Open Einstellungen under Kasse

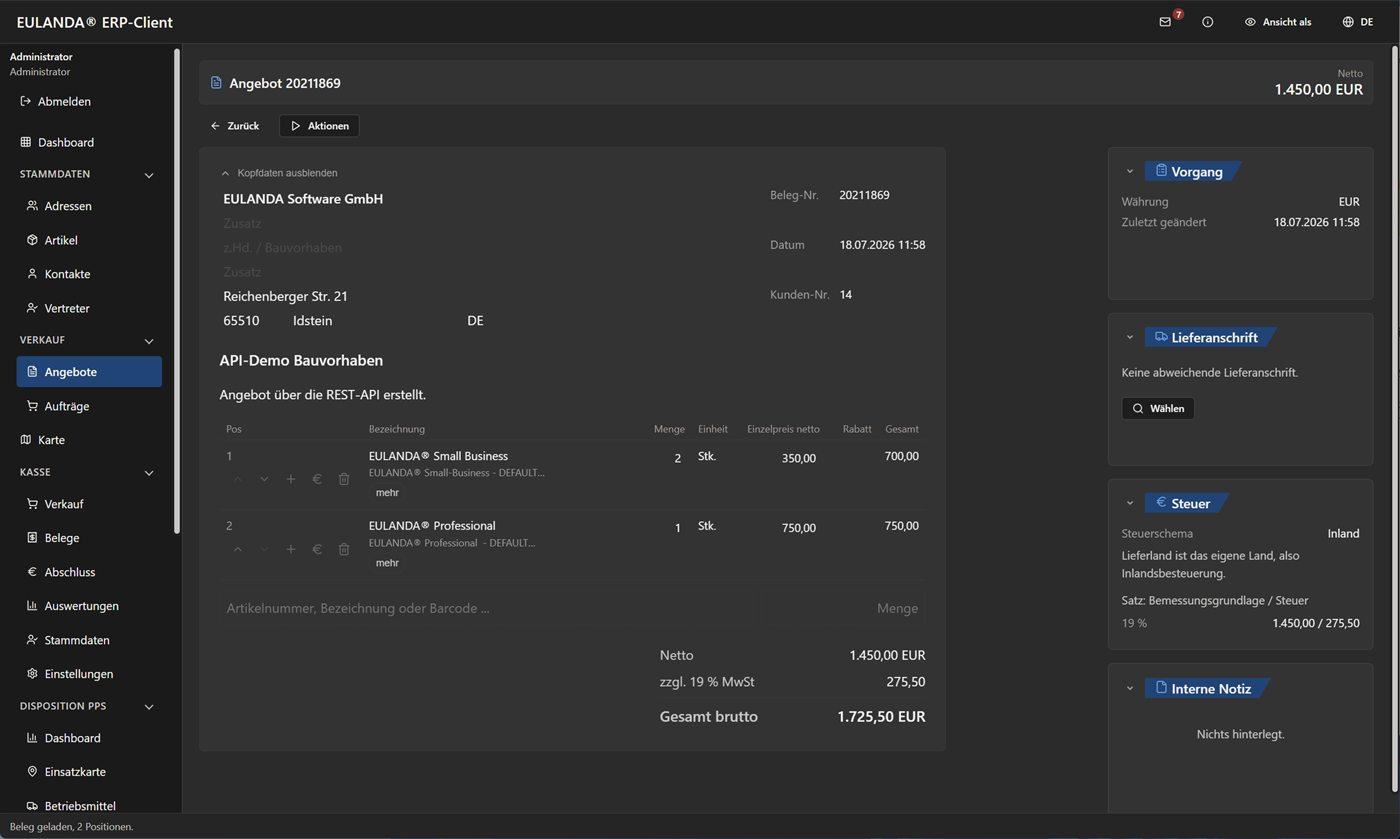pos(89,674)
